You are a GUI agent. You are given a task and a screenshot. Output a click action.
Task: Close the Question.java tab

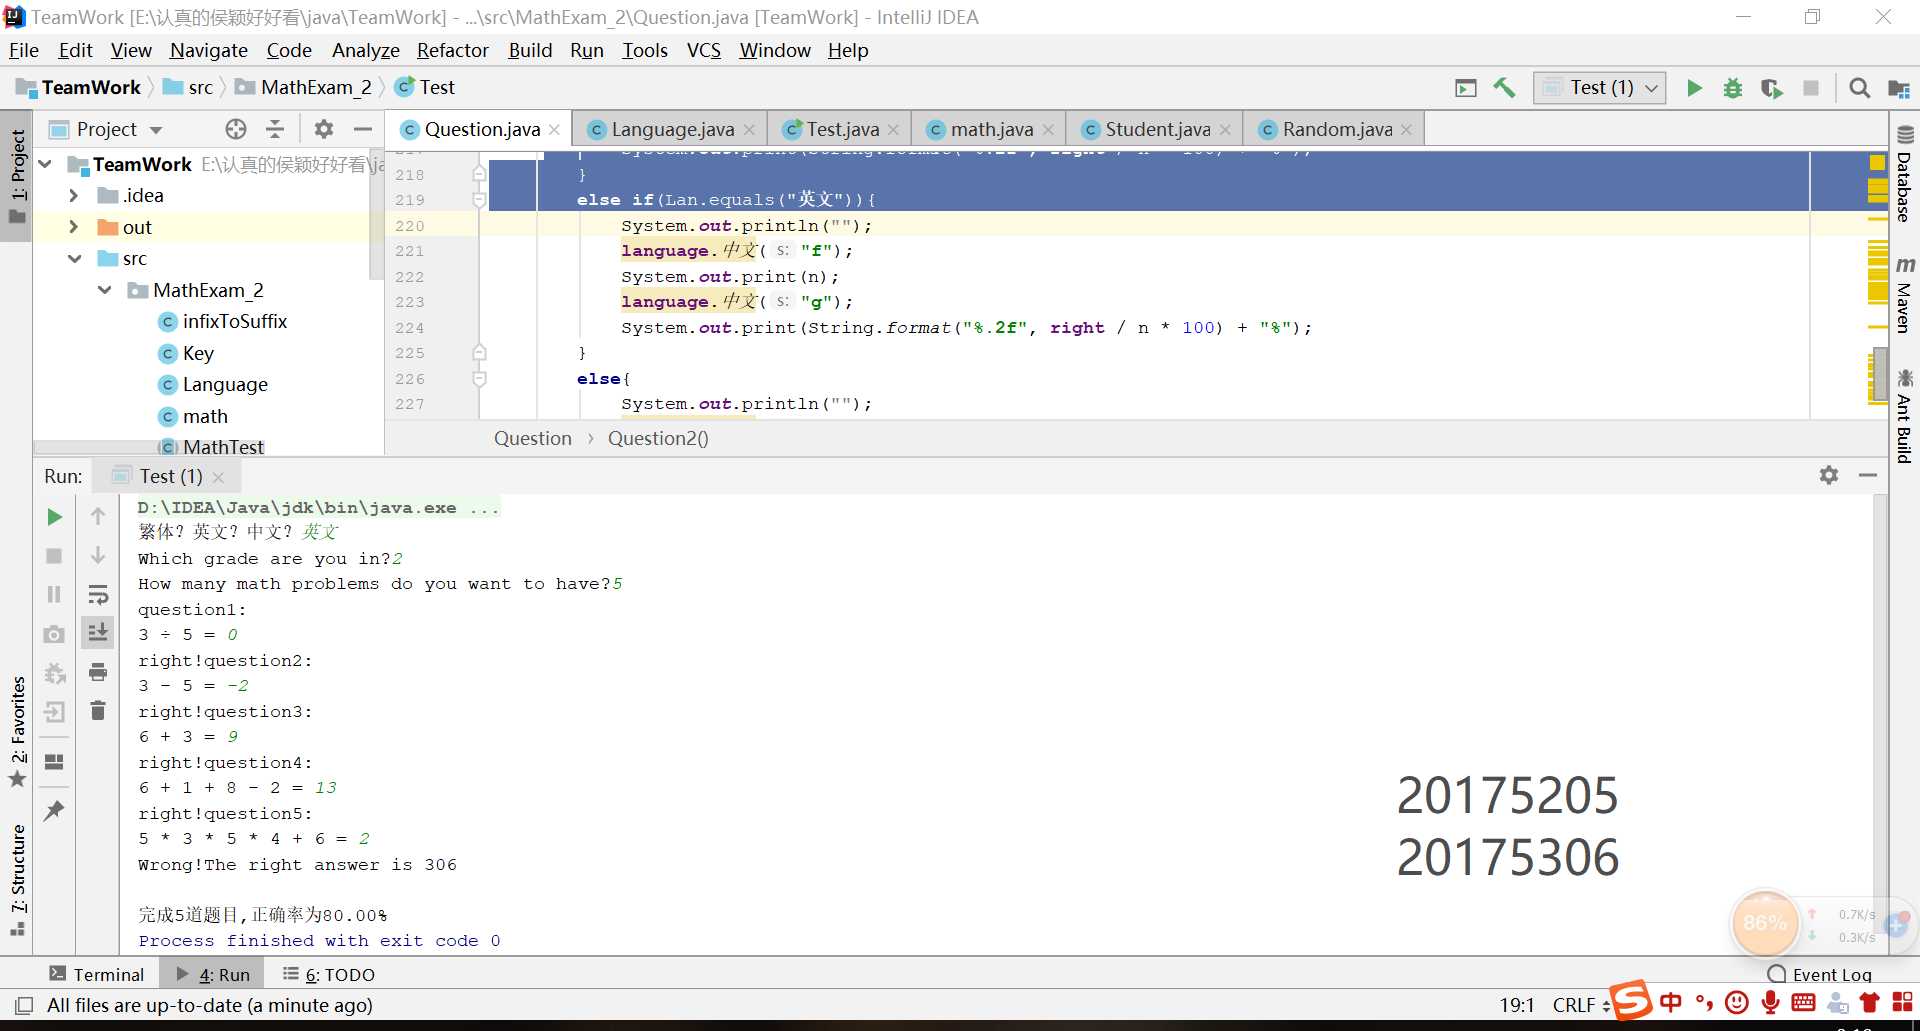[x=554, y=130]
